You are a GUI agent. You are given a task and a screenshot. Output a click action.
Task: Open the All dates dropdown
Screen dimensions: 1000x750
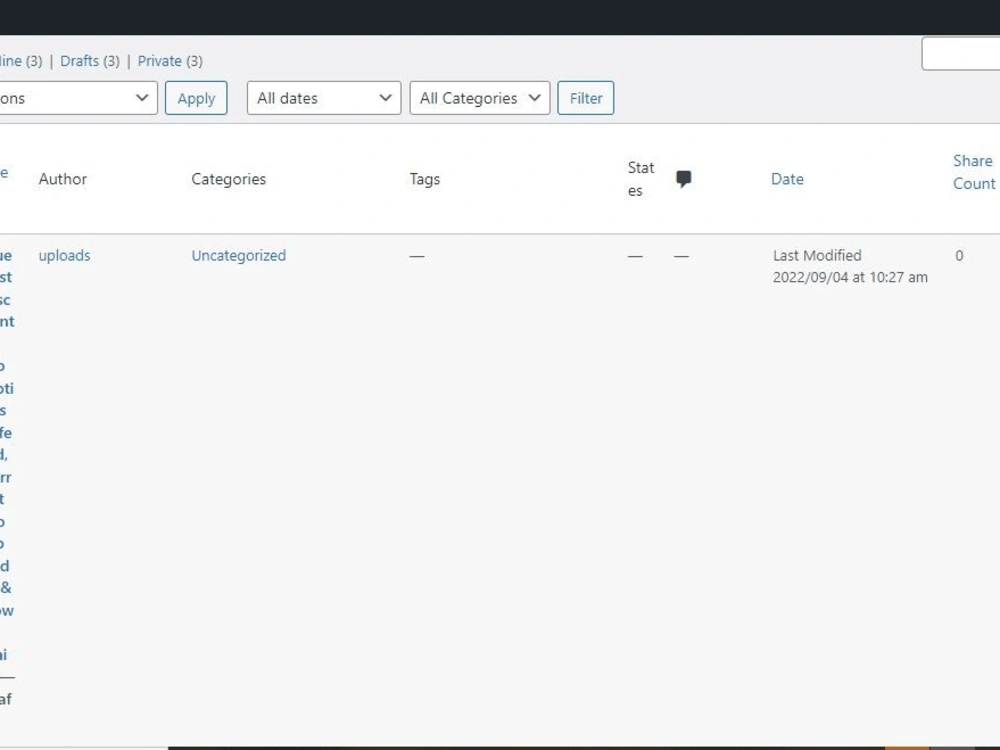[324, 98]
